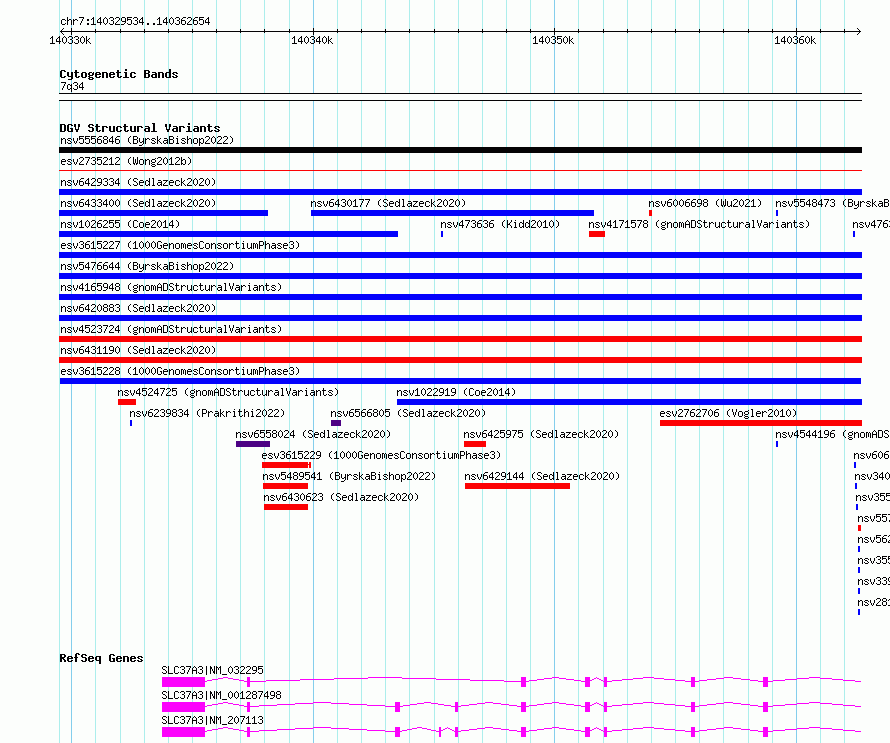Select nsv6420883 (Sedlazeck2020) label
The image size is (890, 743).
pos(138,308)
